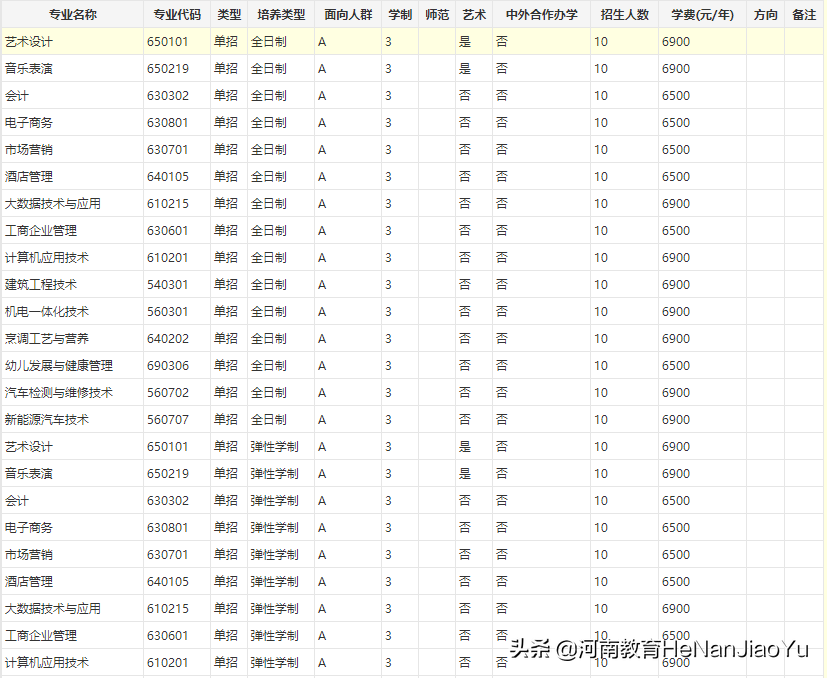Select the 类型 column header
This screenshot has width=827, height=678.
229,15
